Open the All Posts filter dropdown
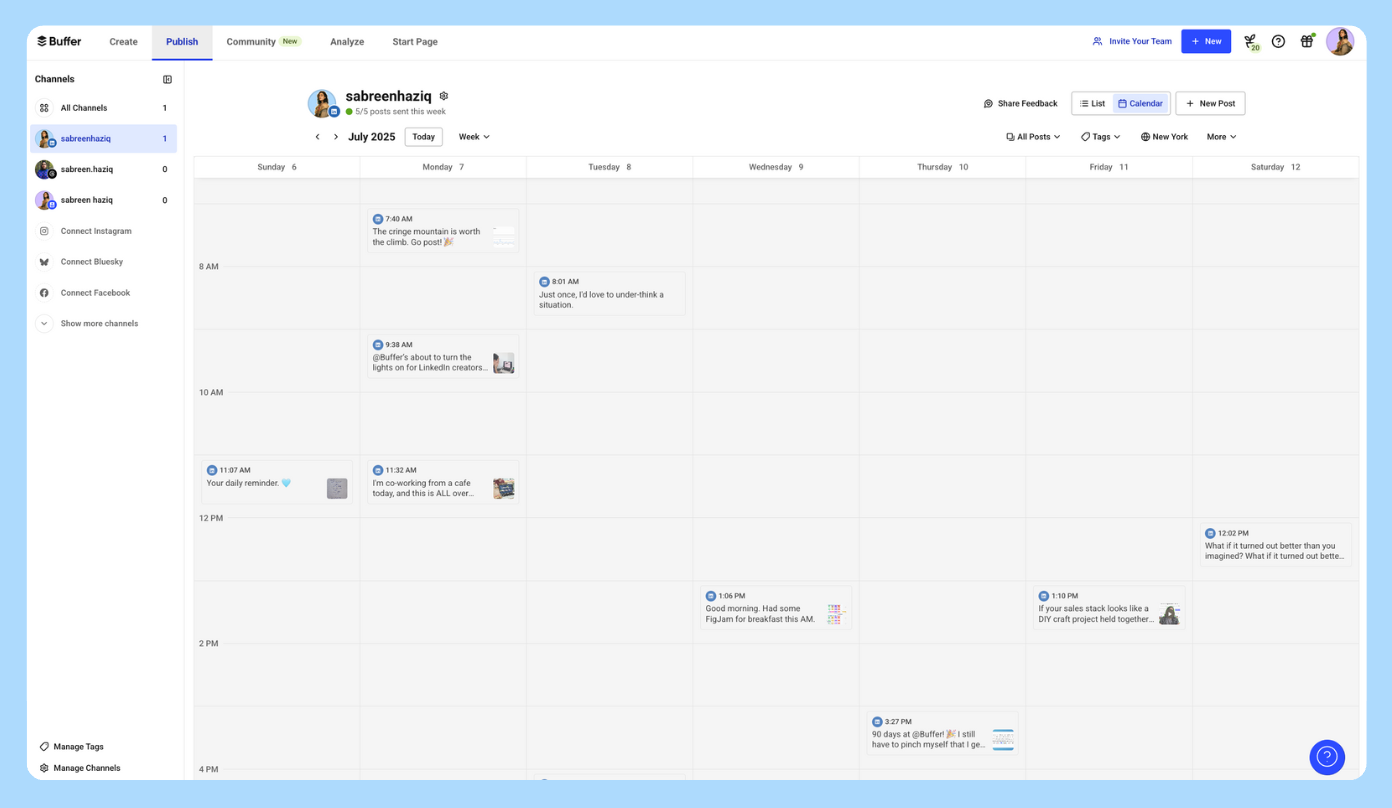 pos(1032,136)
